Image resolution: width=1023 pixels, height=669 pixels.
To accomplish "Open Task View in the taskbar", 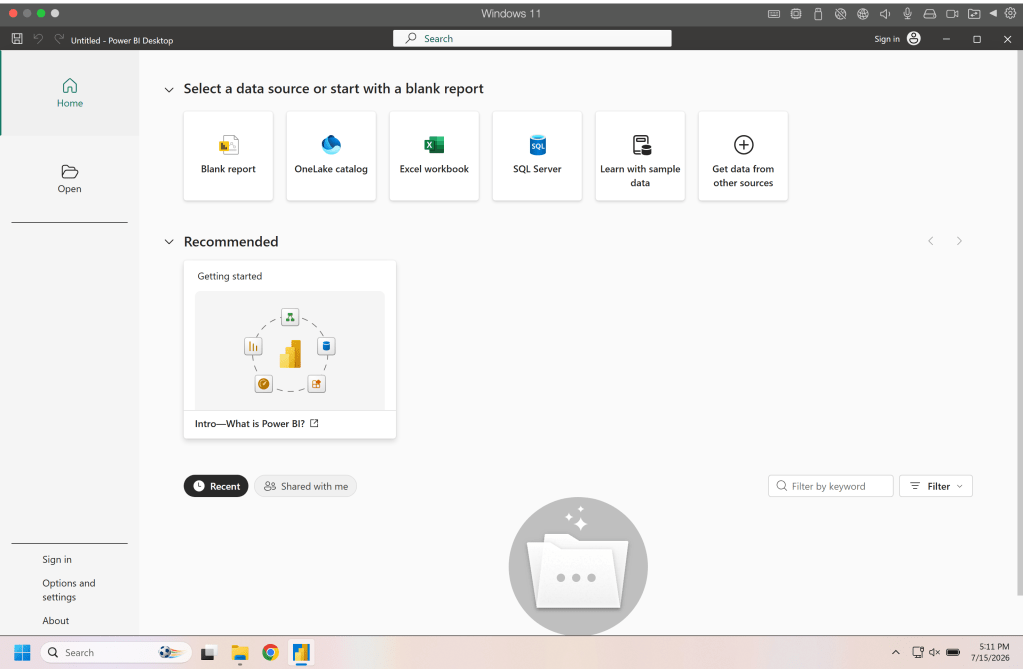I will pyautogui.click(x=208, y=652).
